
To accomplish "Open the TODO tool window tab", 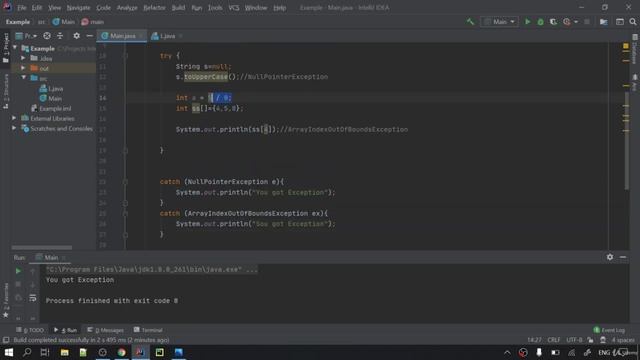I will (30, 330).
